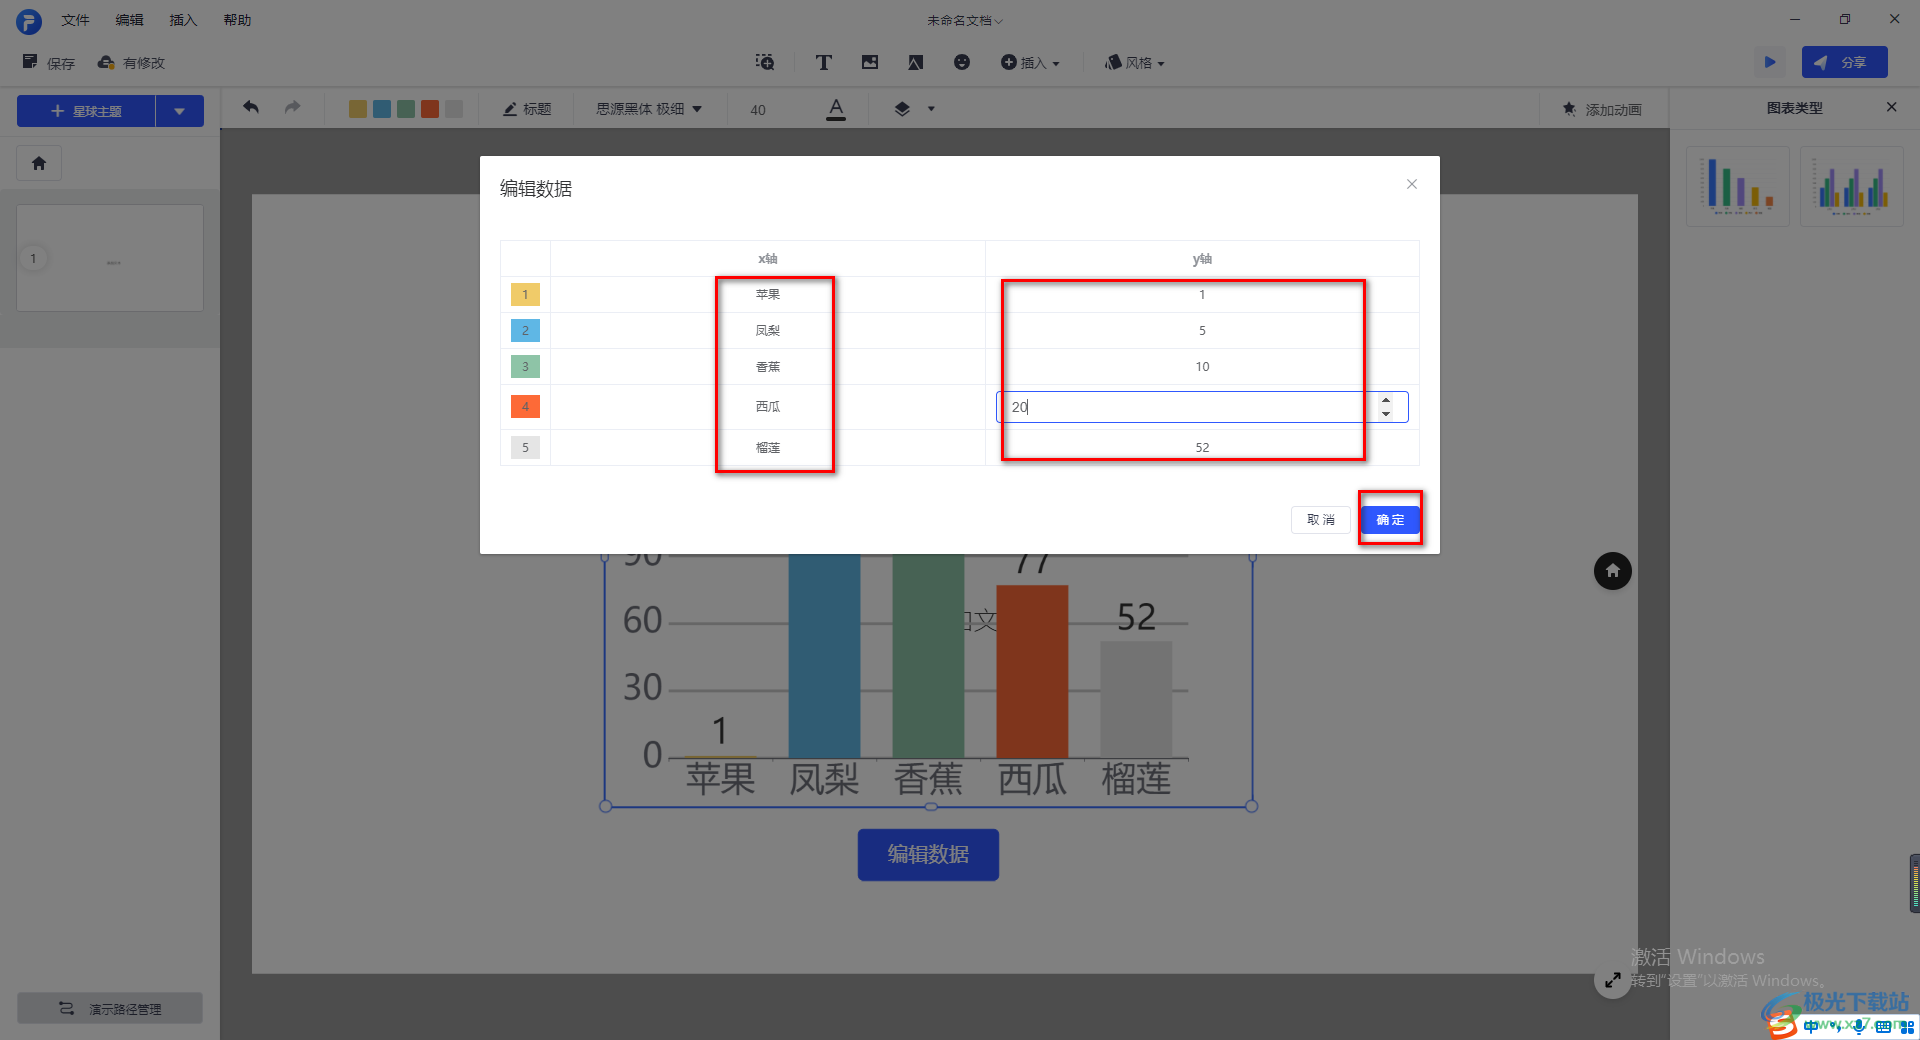Viewport: 1920px width, 1040px height.
Task: Expand the 插入 plus dropdown in toolbar
Action: coord(1030,62)
